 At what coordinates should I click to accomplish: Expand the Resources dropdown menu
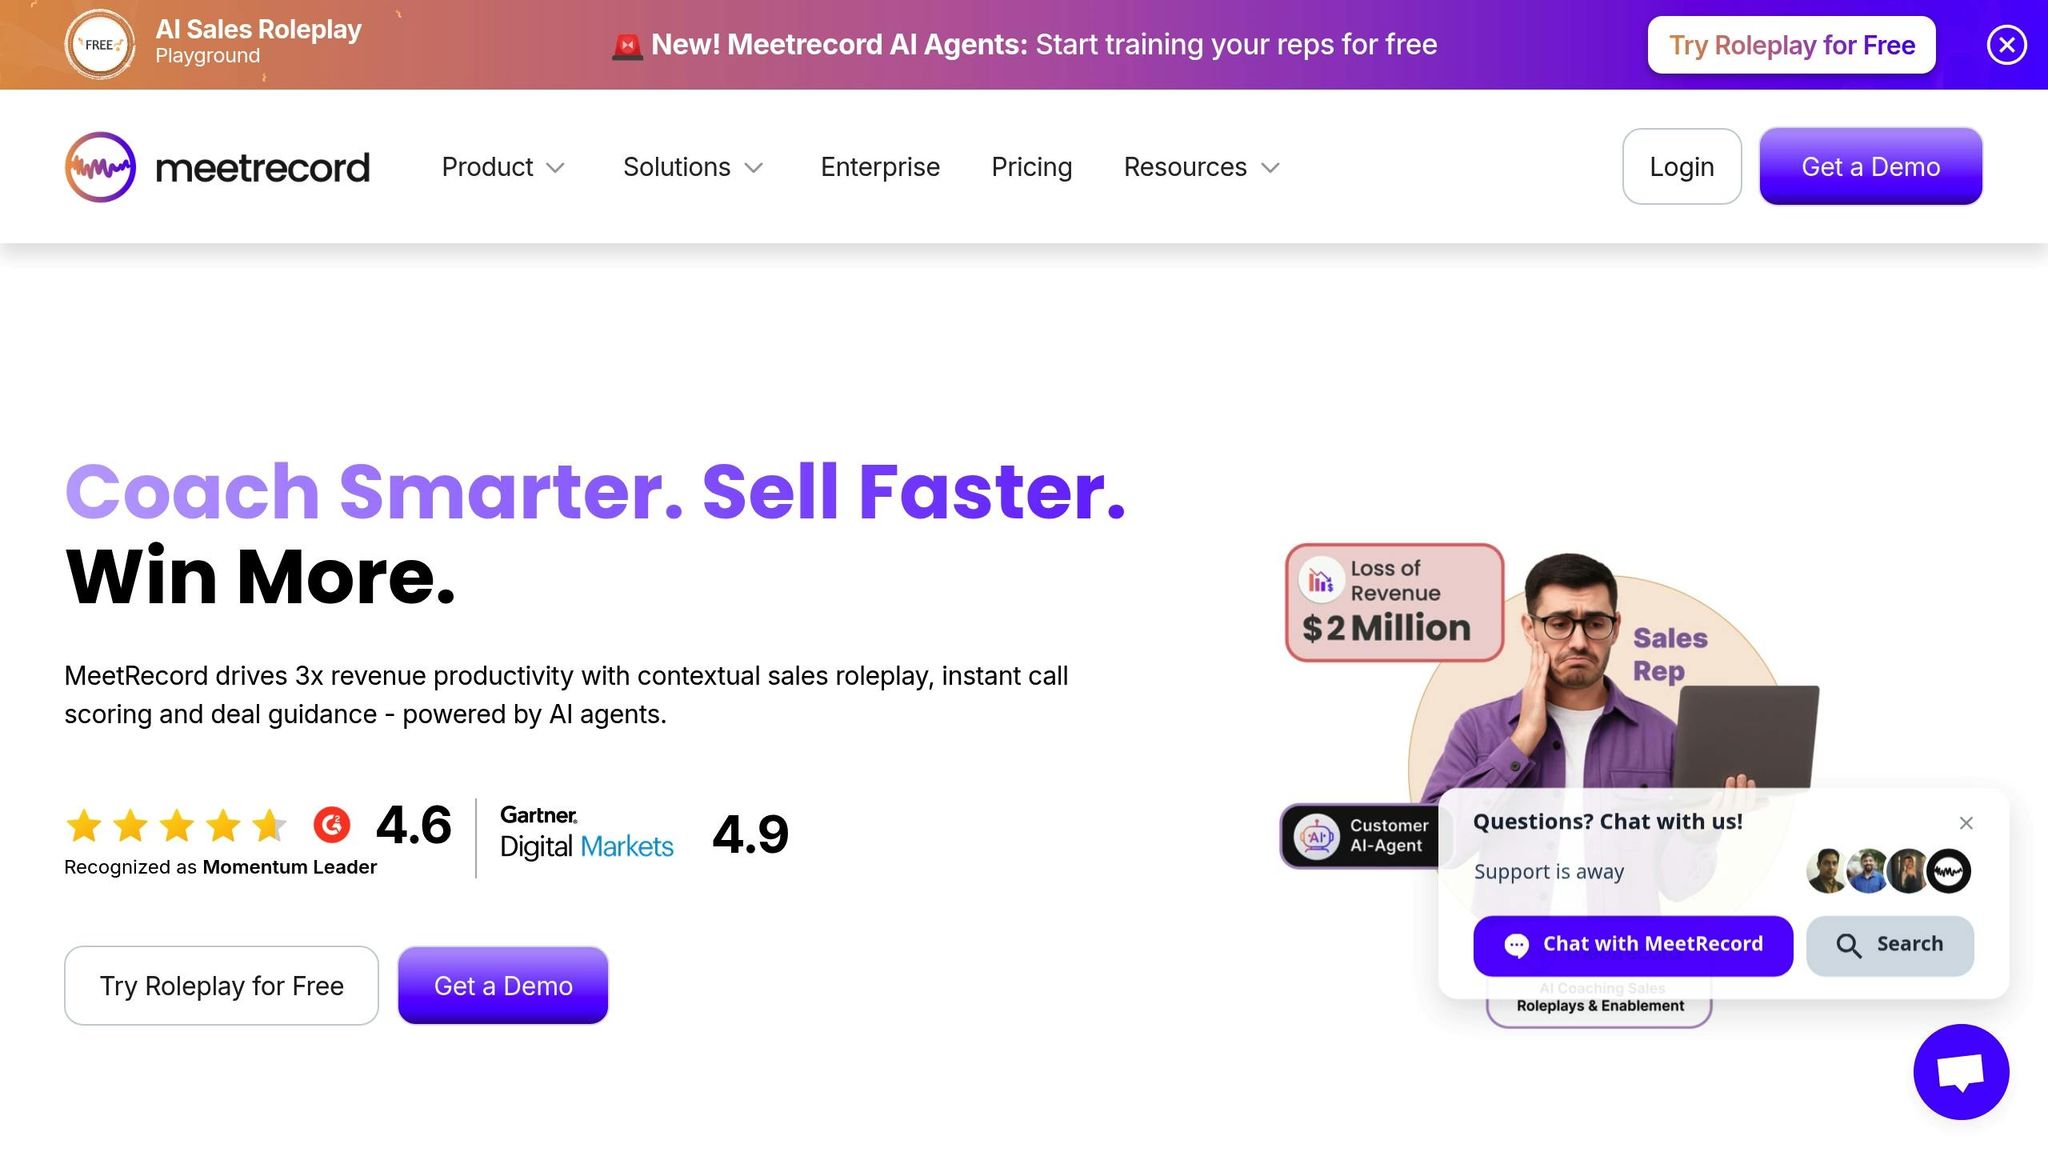[x=1202, y=167]
